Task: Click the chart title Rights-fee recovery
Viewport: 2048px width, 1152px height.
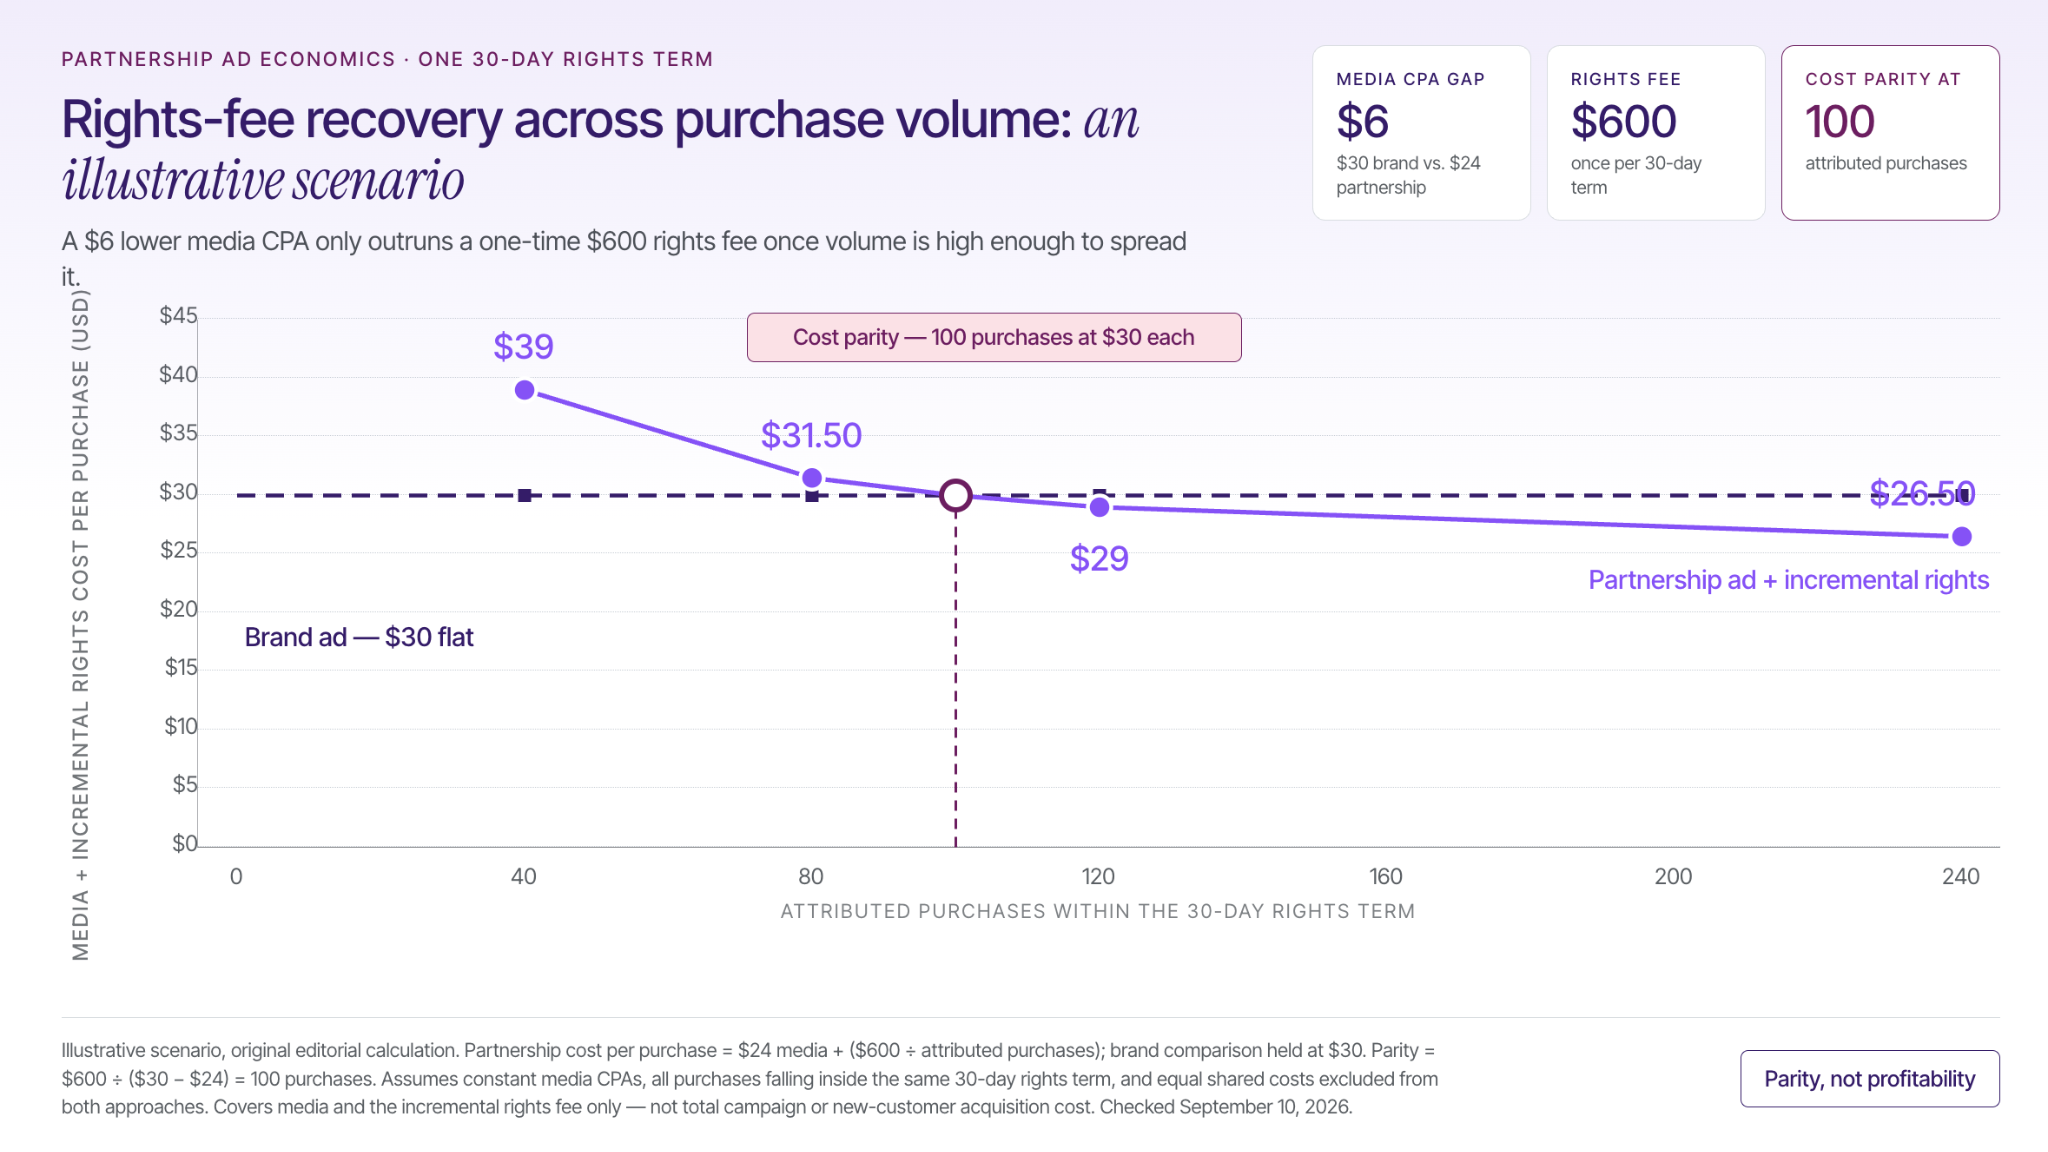Action: pos(600,149)
